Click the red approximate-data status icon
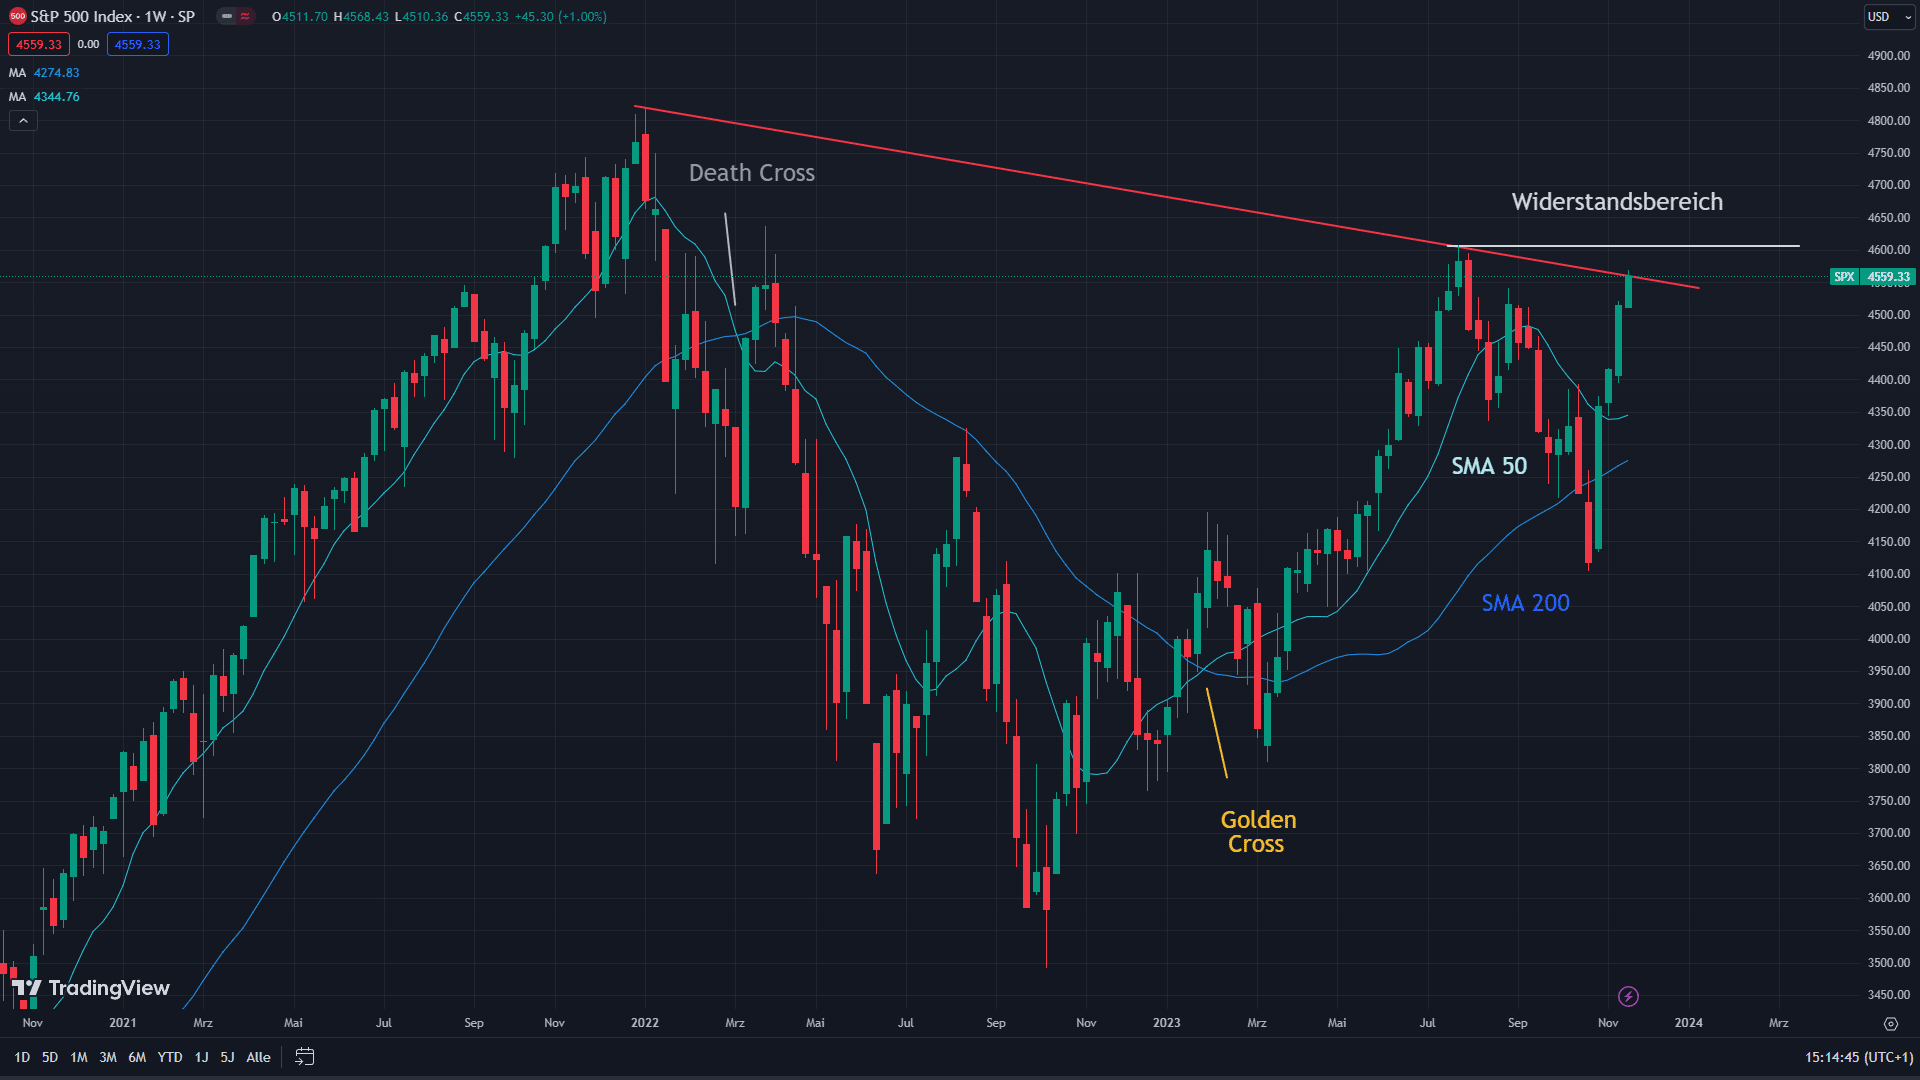This screenshot has height=1080, width=1920. pos(245,16)
